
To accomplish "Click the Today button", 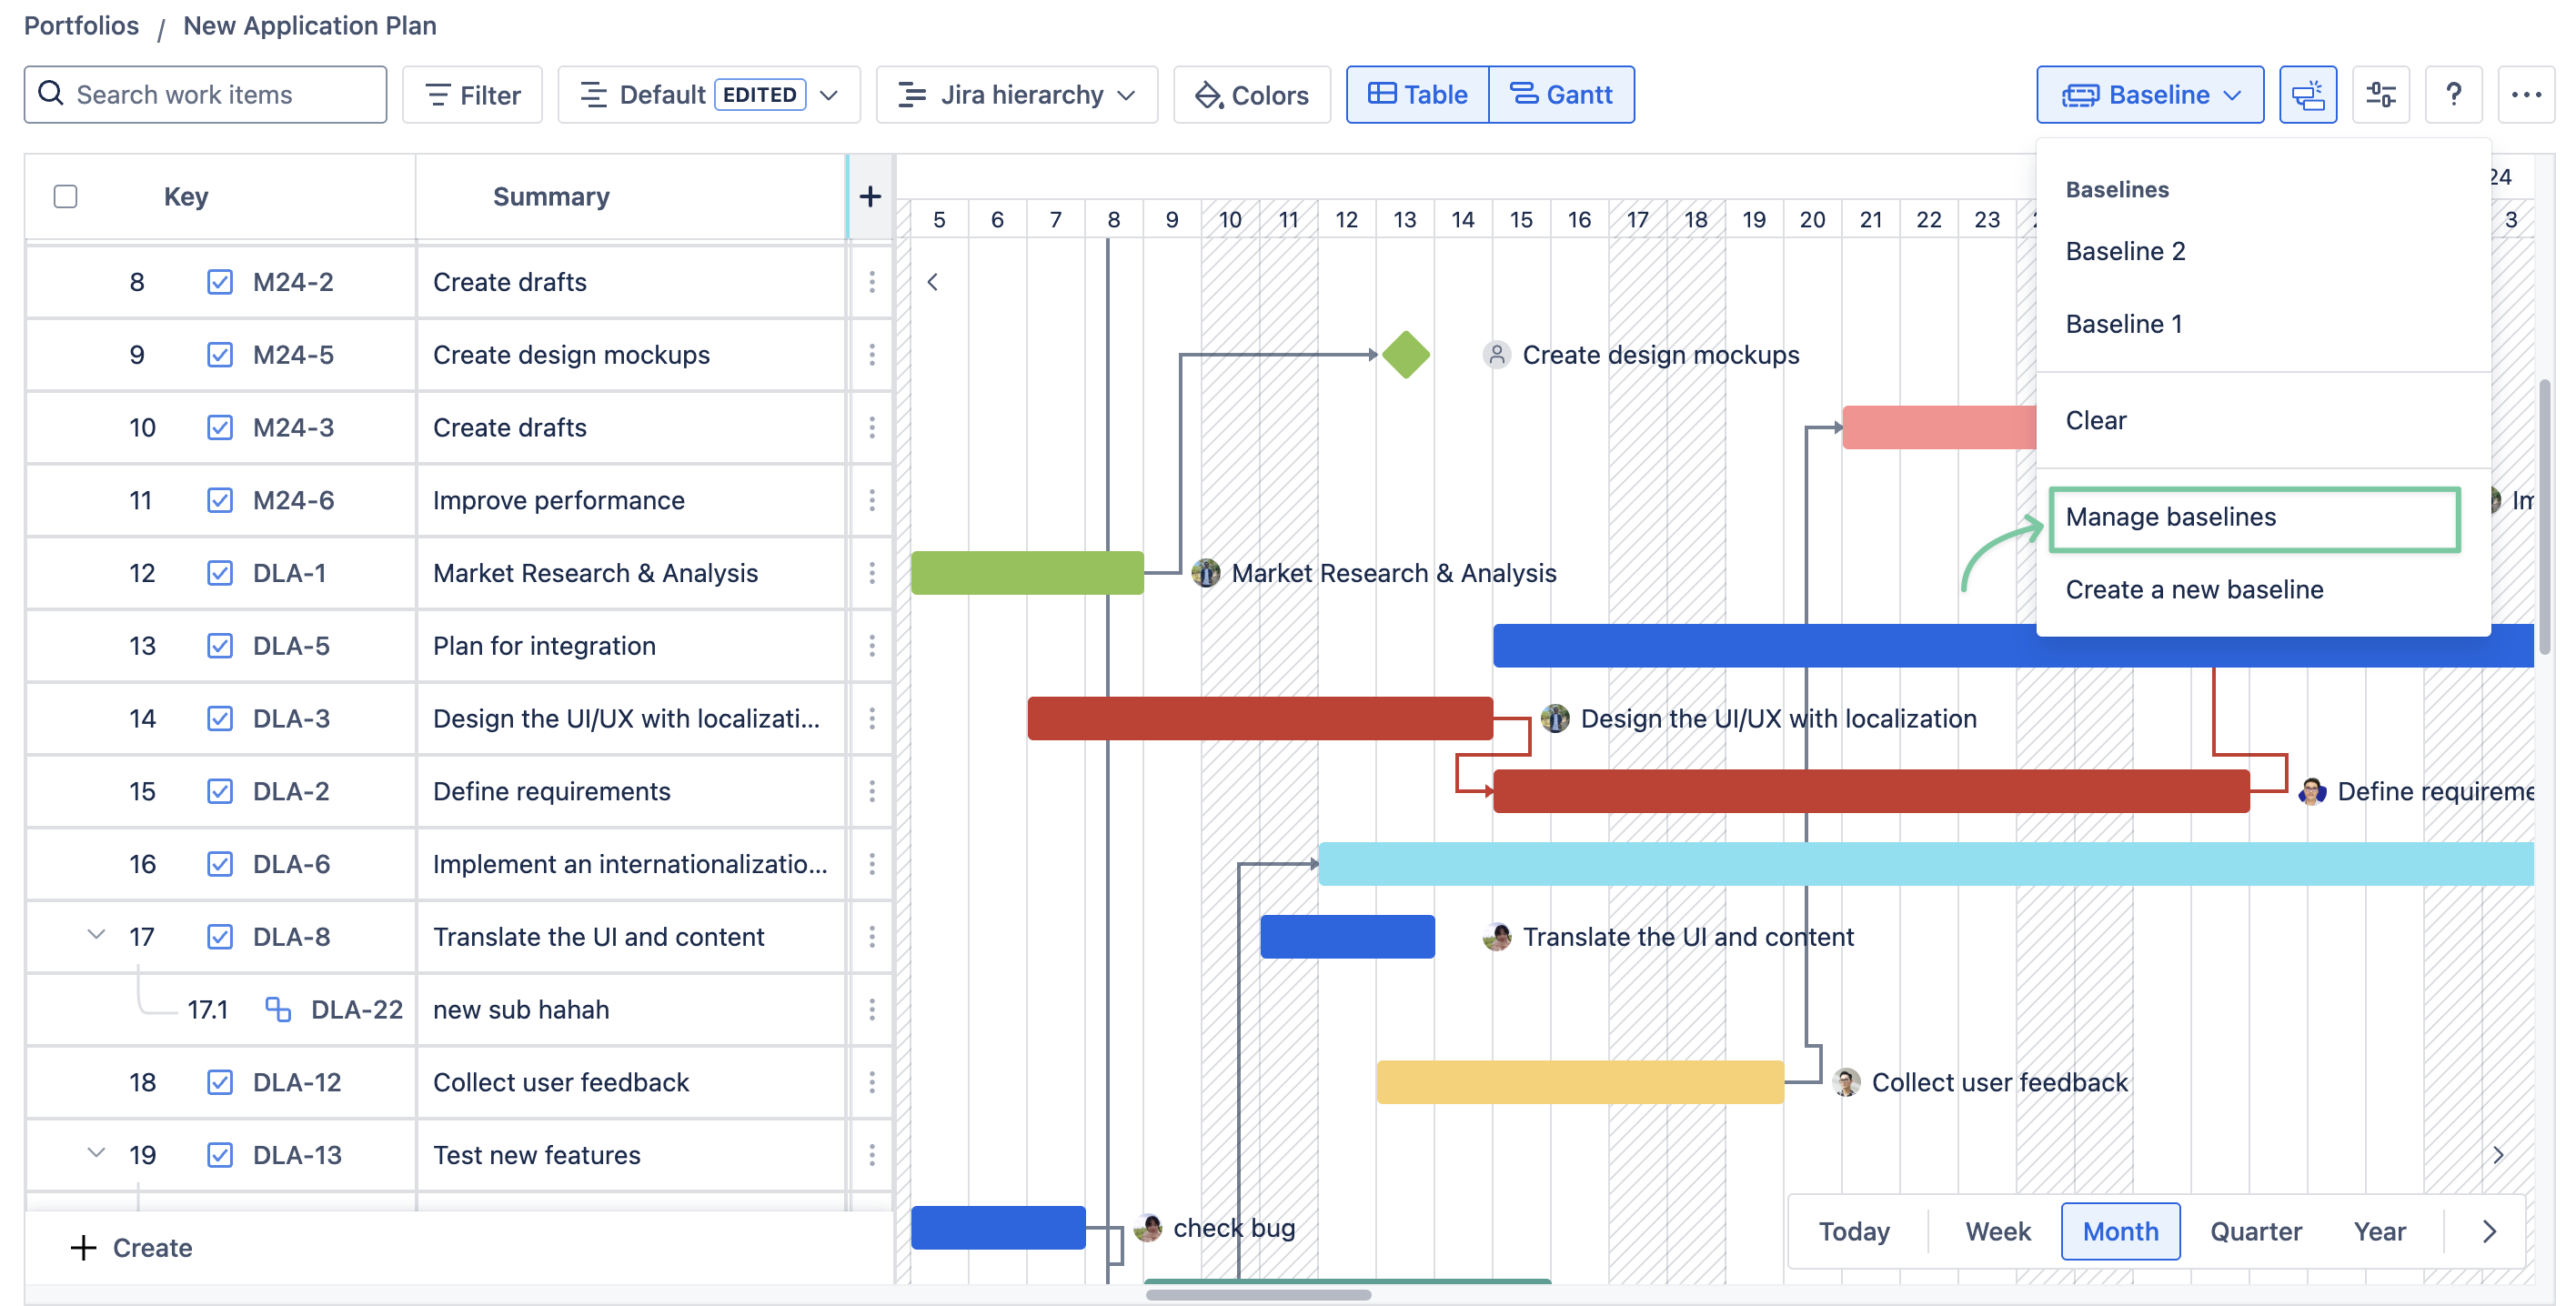I will (x=1853, y=1231).
